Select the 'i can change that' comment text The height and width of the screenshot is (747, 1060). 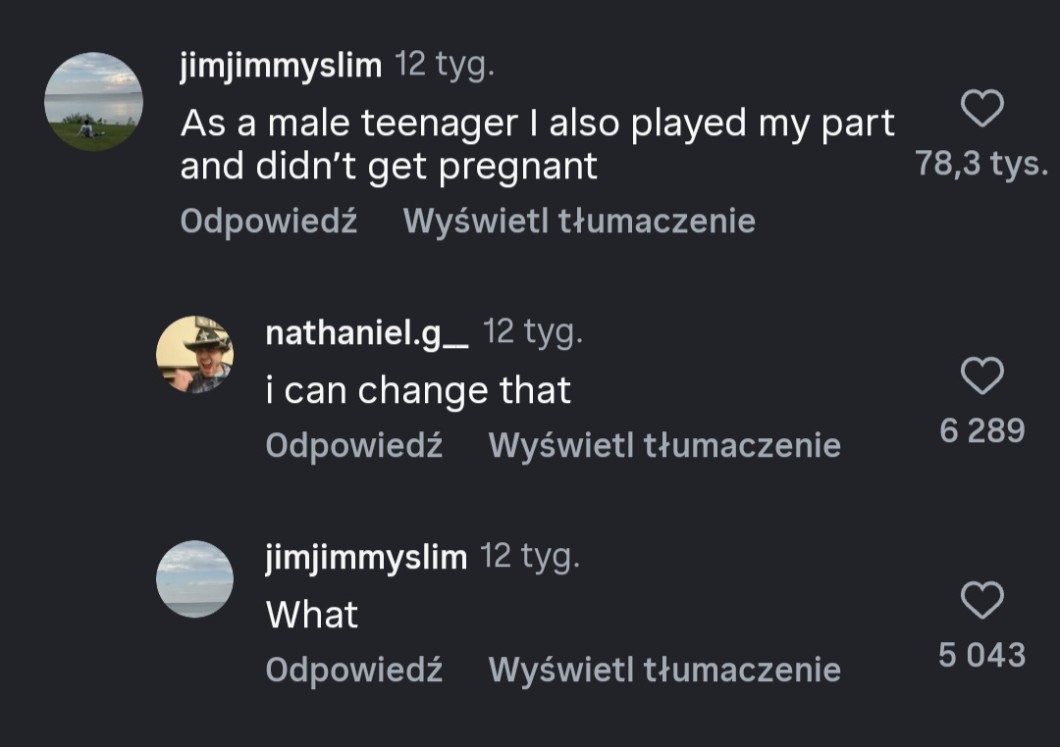pyautogui.click(x=418, y=390)
